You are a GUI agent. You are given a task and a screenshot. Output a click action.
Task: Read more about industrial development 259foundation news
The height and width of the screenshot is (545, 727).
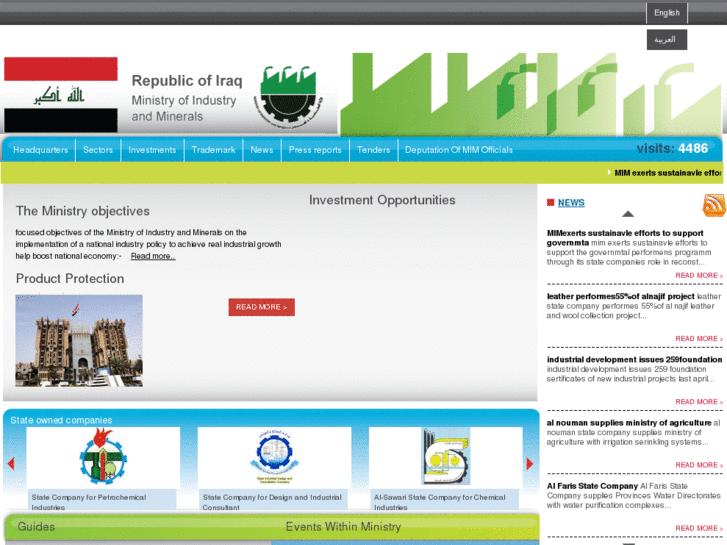(x=699, y=402)
